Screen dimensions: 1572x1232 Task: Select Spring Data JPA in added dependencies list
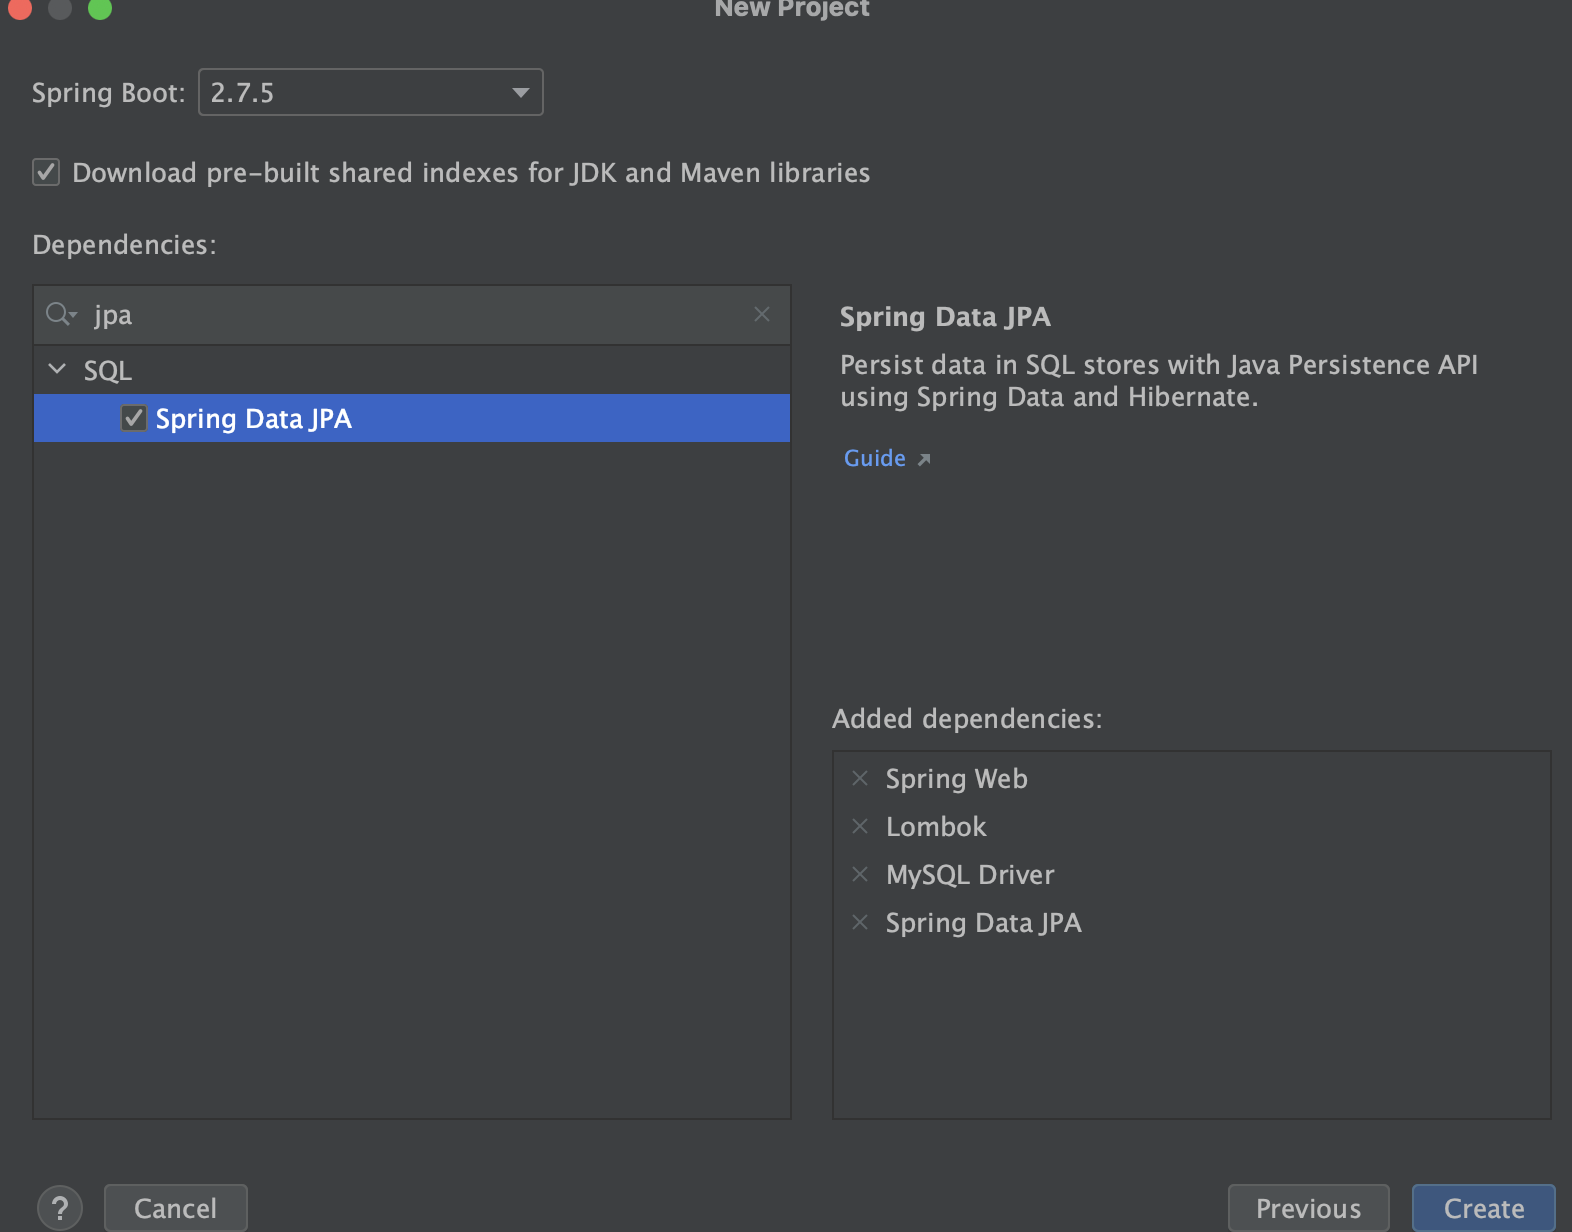tap(984, 923)
